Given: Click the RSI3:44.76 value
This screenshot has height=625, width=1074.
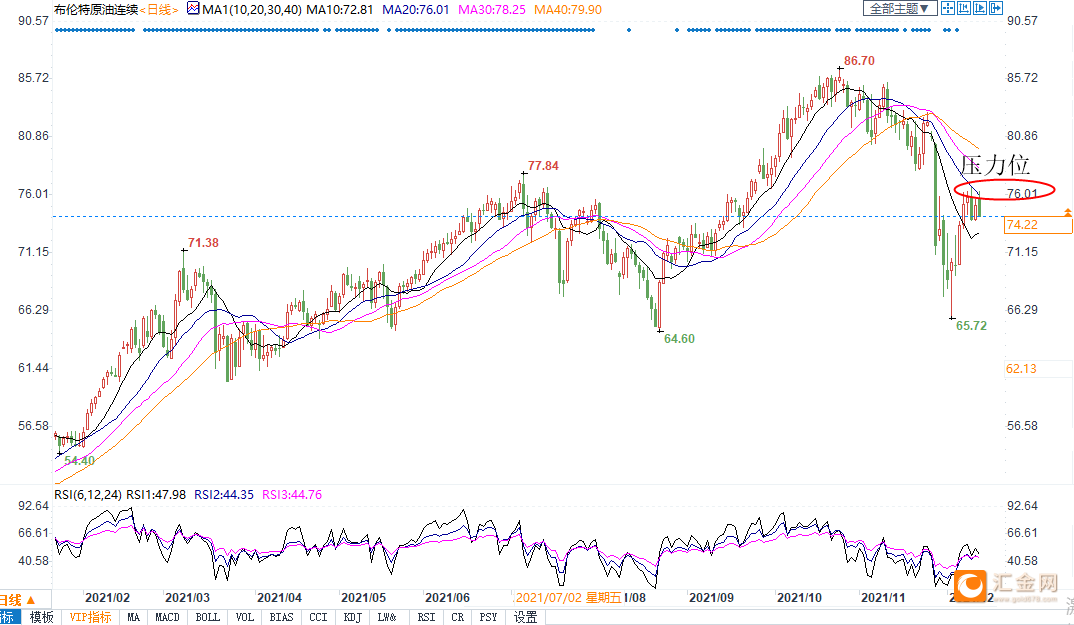Looking at the screenshot, I should coord(292,494).
